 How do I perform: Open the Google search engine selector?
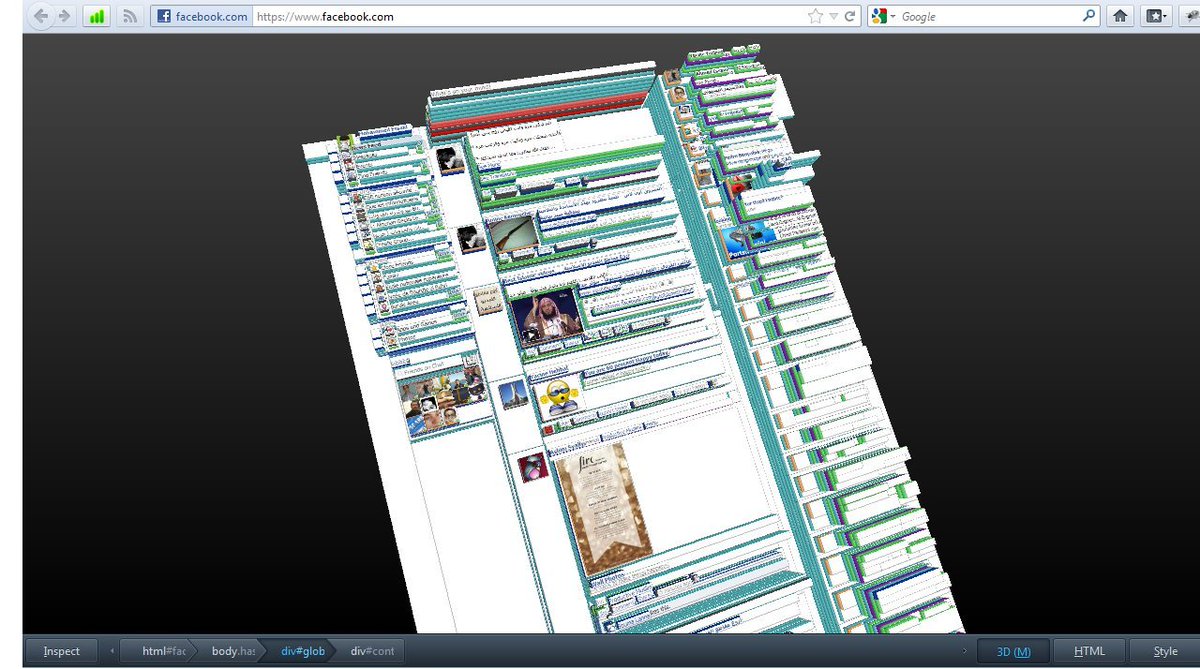click(x=883, y=16)
